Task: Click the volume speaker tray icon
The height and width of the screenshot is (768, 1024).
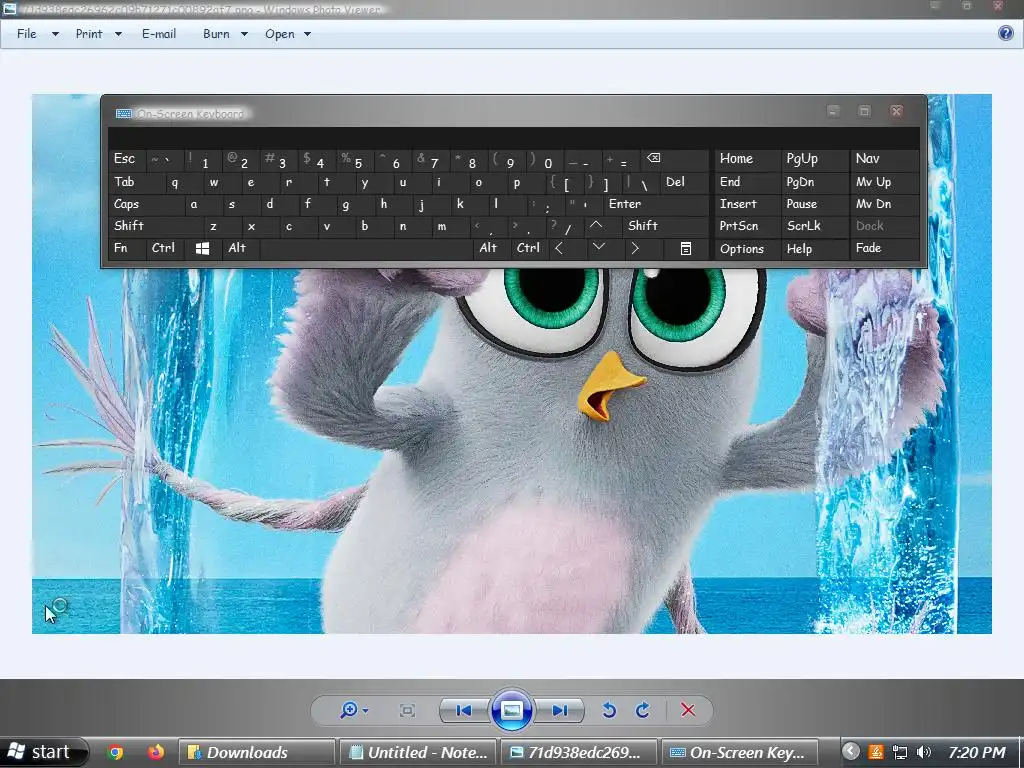Action: 923,752
